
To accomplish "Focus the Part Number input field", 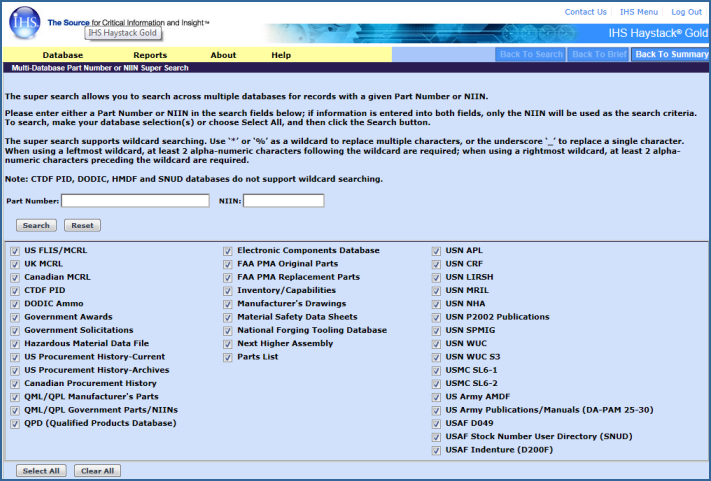I will click(x=135, y=200).
